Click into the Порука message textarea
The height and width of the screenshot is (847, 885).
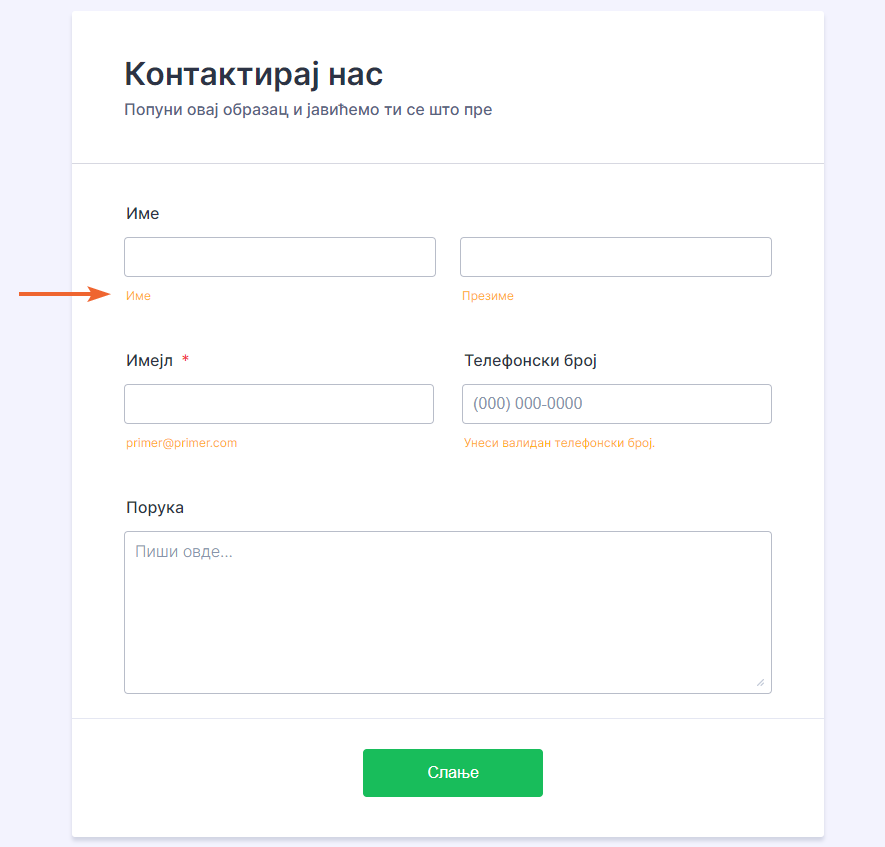[x=447, y=620]
